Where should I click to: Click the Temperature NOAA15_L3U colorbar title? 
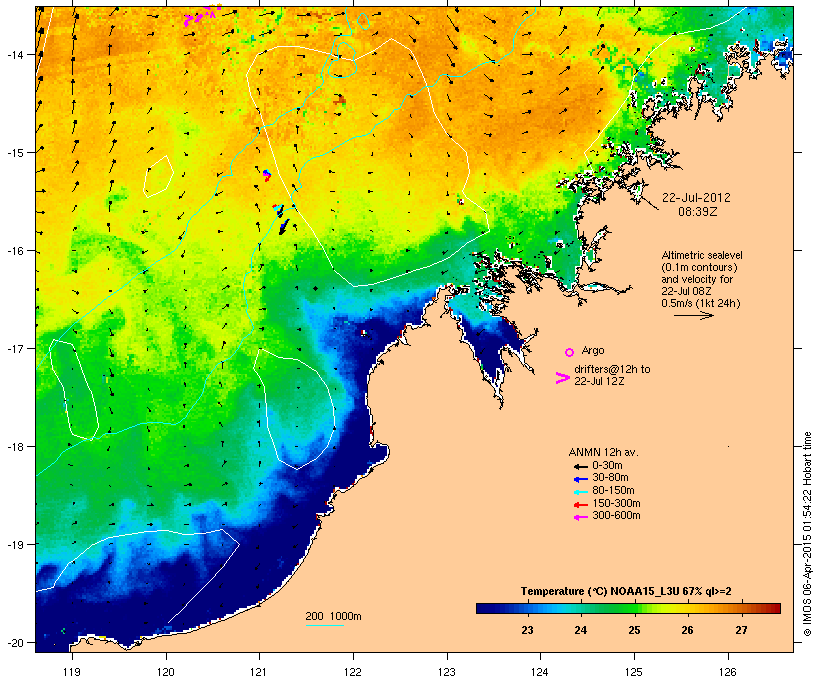(626, 592)
